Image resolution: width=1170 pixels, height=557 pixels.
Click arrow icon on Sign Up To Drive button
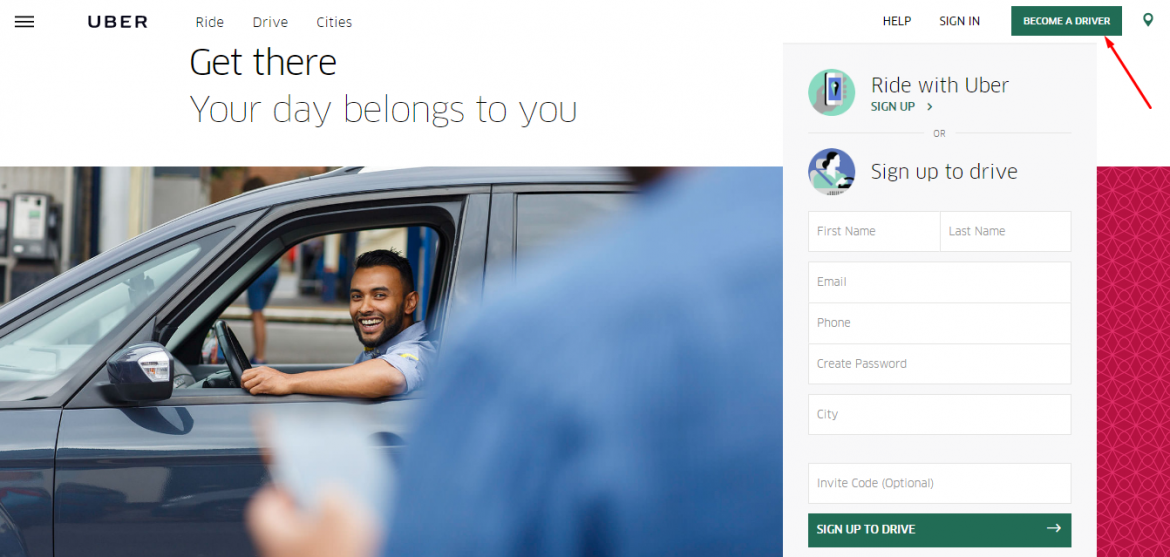click(1054, 529)
